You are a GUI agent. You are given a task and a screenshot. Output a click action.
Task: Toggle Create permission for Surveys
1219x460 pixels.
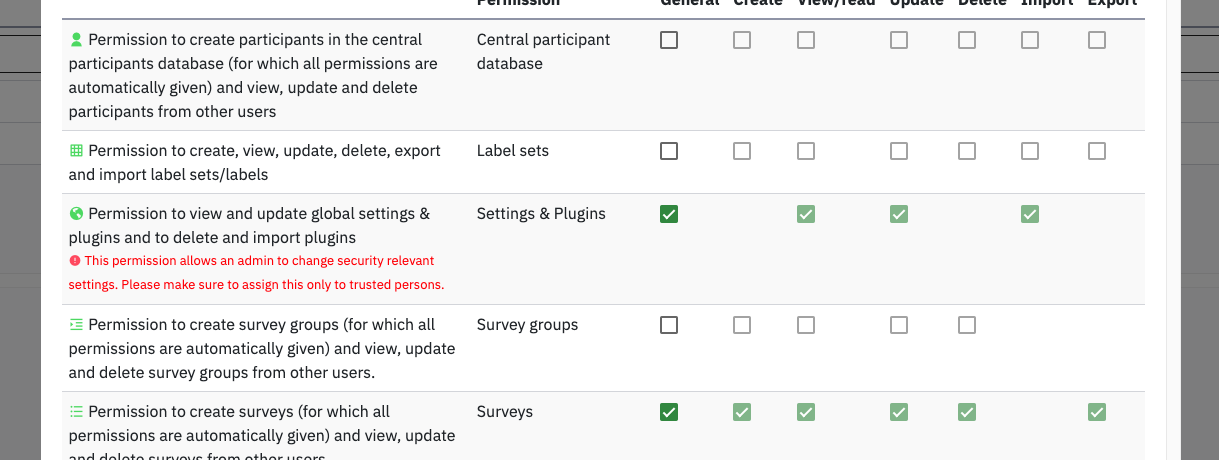742,412
